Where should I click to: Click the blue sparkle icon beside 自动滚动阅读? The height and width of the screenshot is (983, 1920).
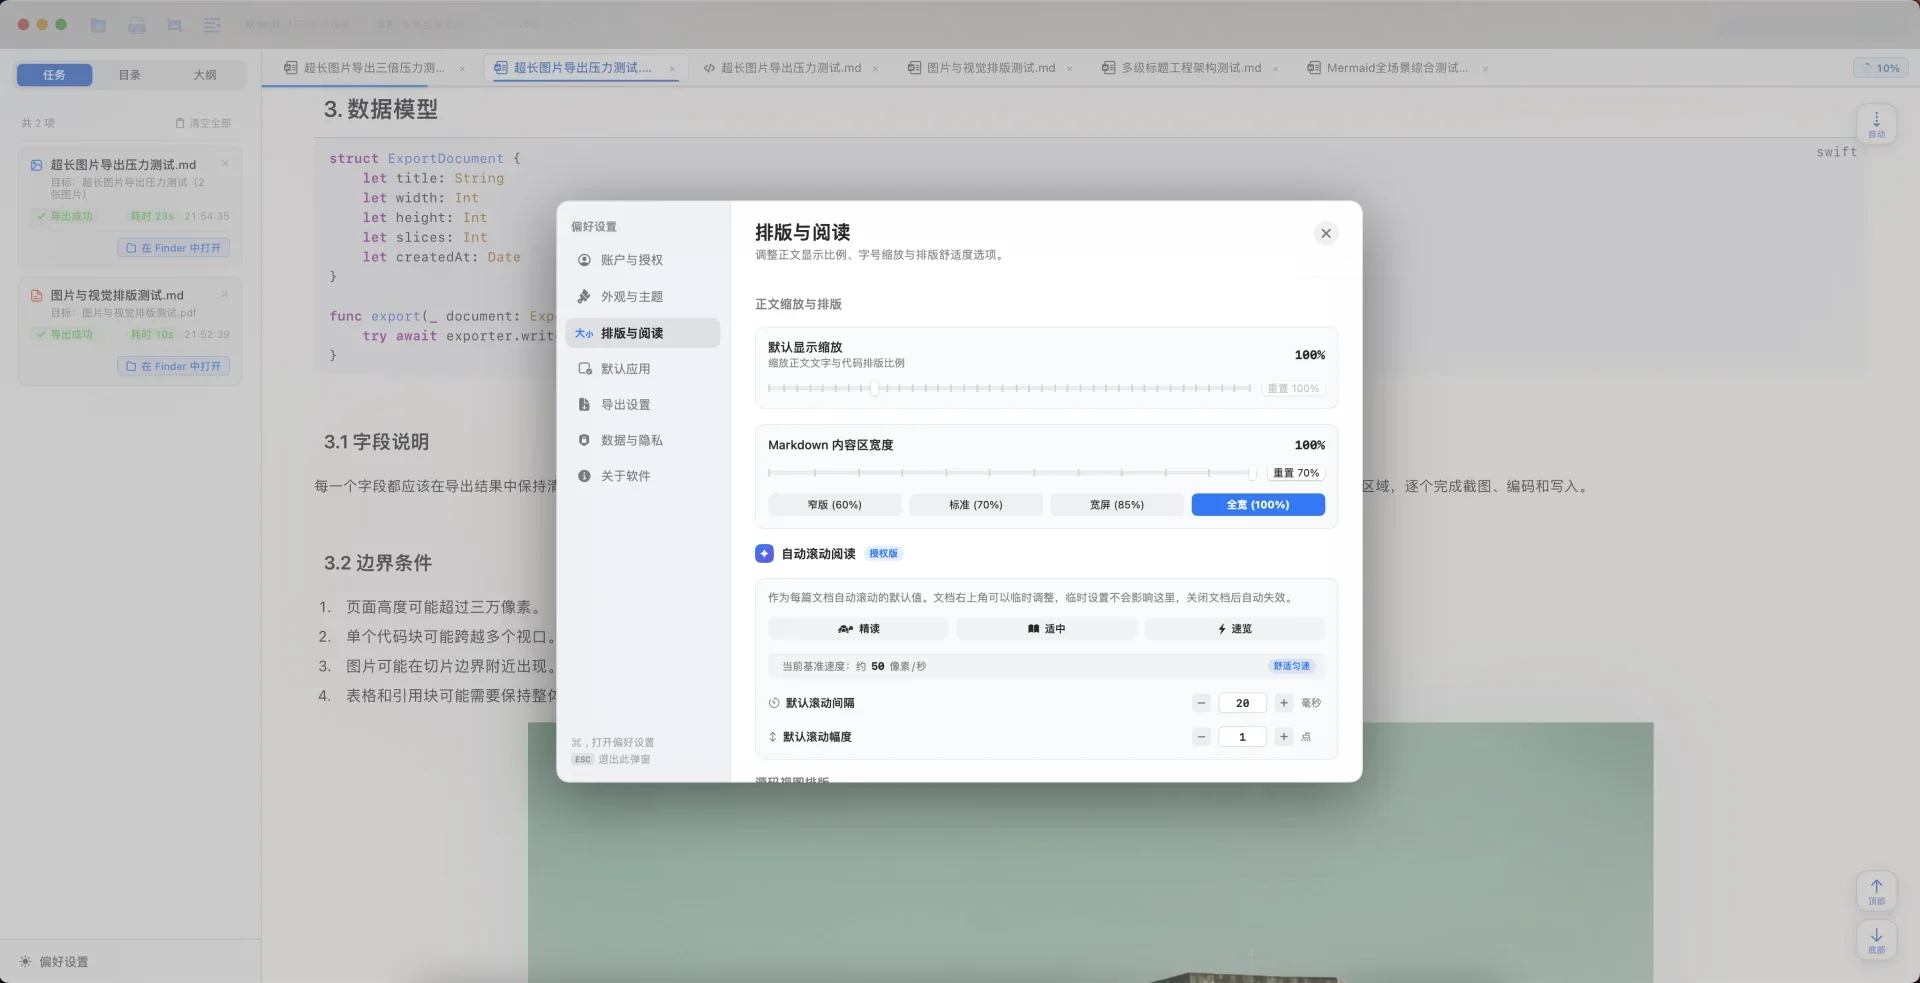(x=764, y=554)
